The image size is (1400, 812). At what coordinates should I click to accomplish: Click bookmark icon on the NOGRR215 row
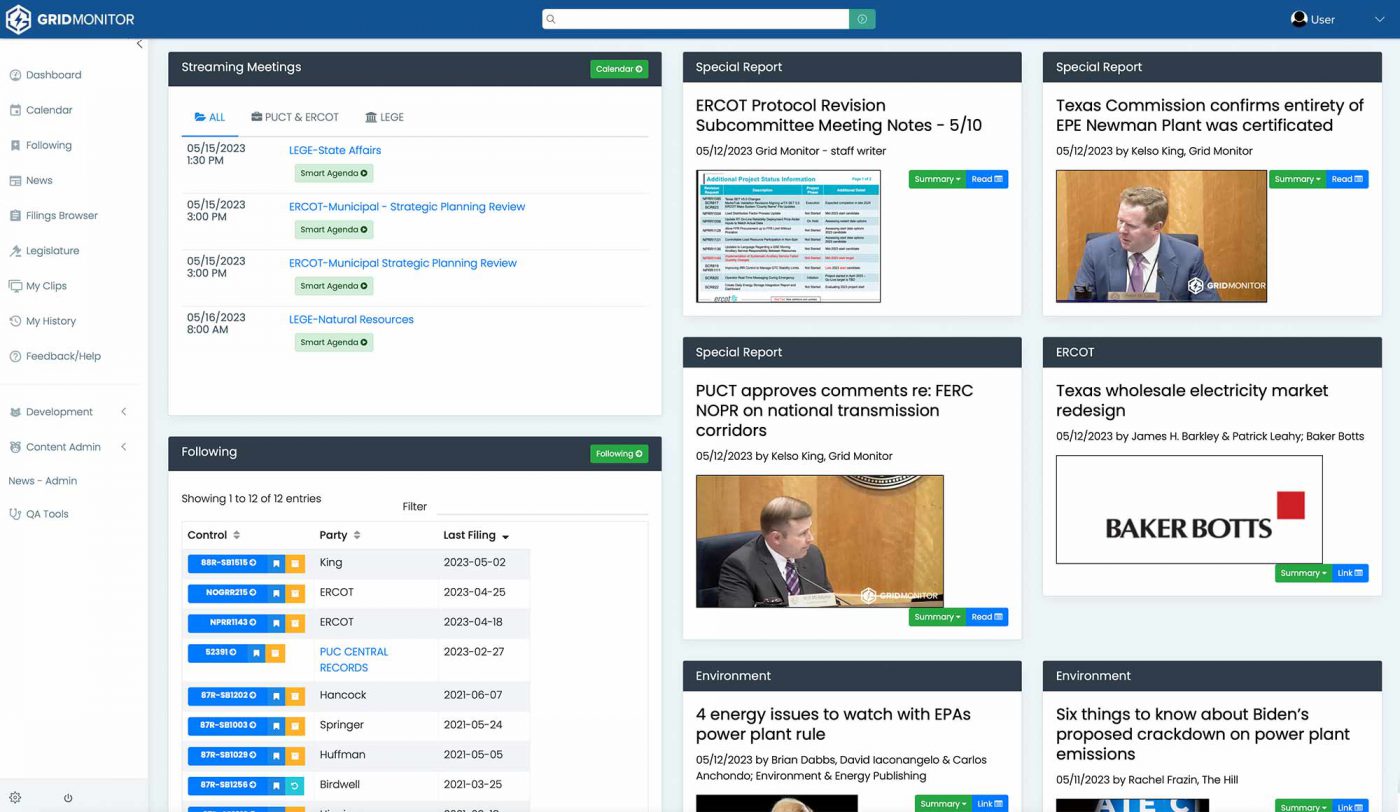tap(276, 593)
